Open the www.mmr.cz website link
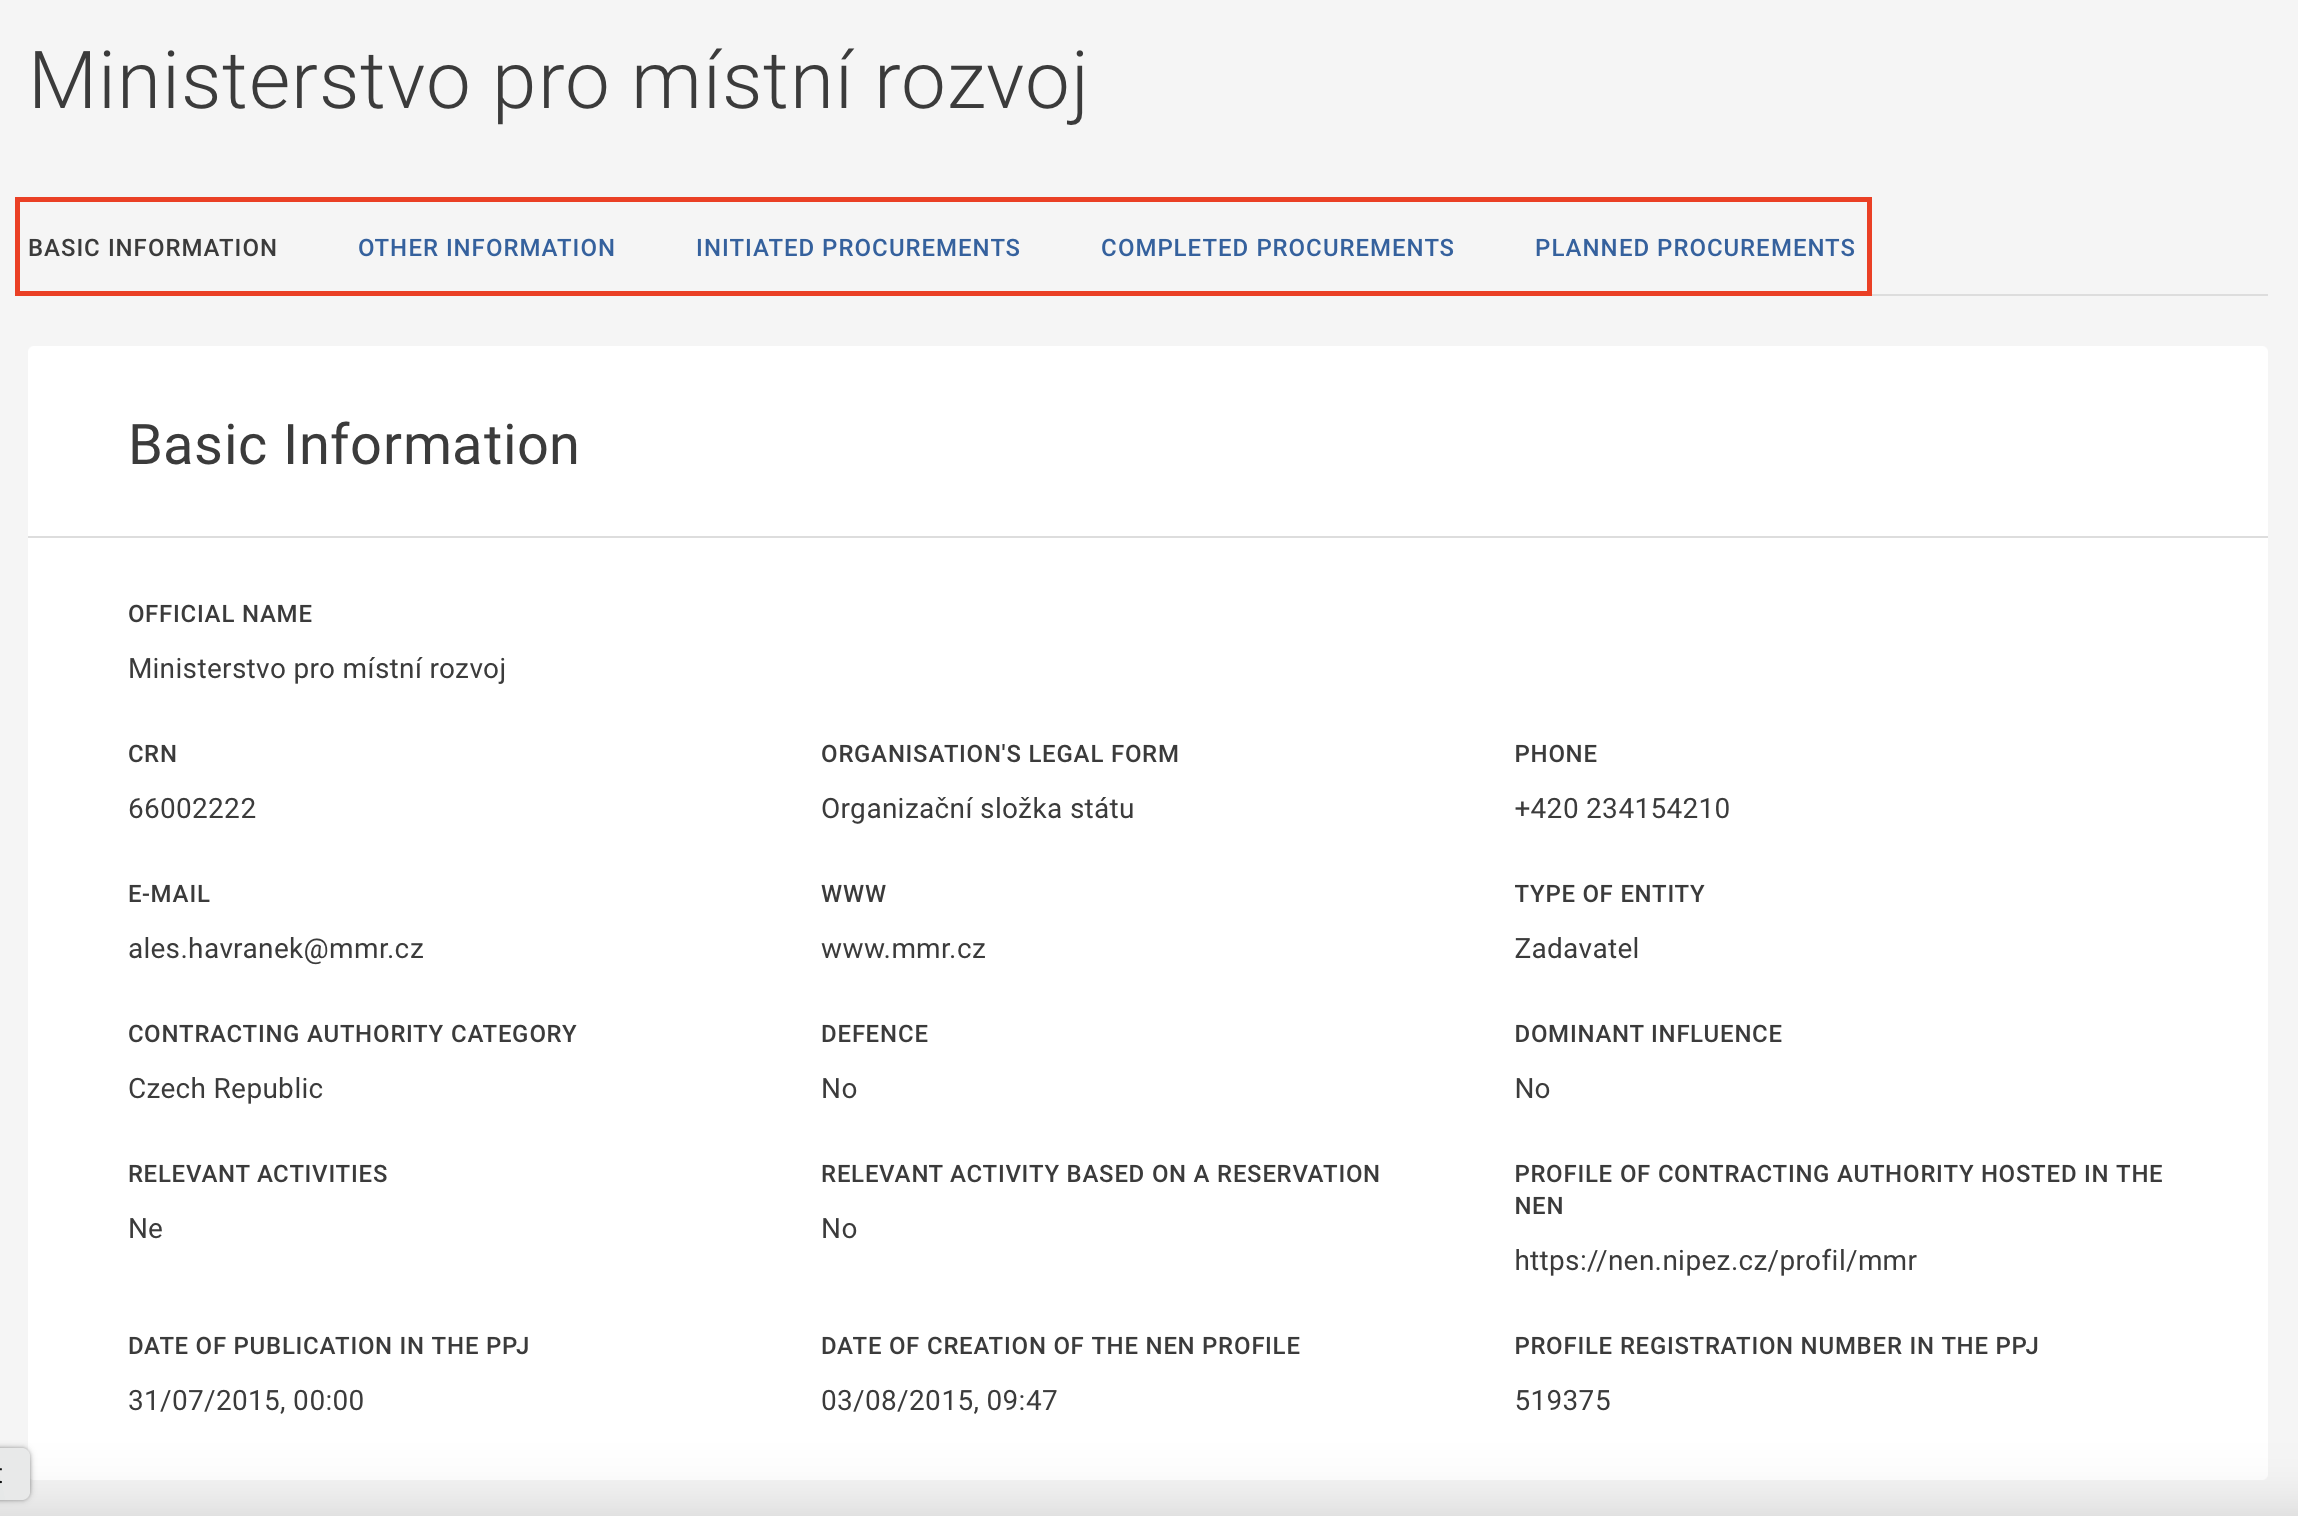 click(x=903, y=948)
